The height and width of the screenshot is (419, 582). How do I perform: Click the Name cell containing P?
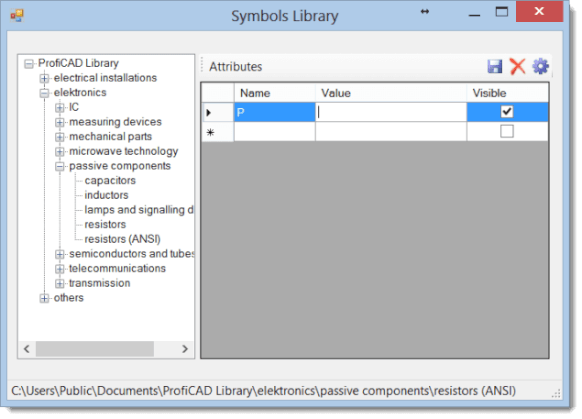(275, 112)
